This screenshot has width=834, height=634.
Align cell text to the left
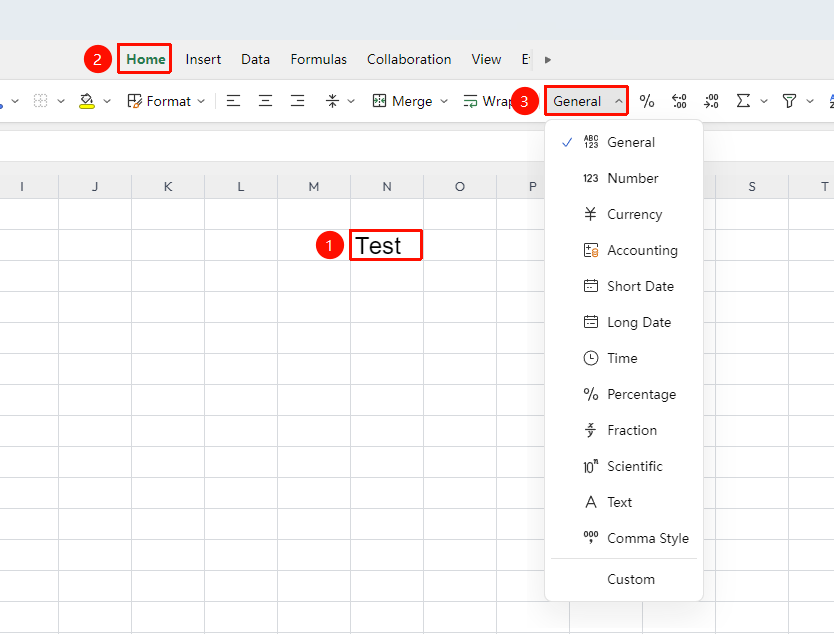(x=233, y=101)
